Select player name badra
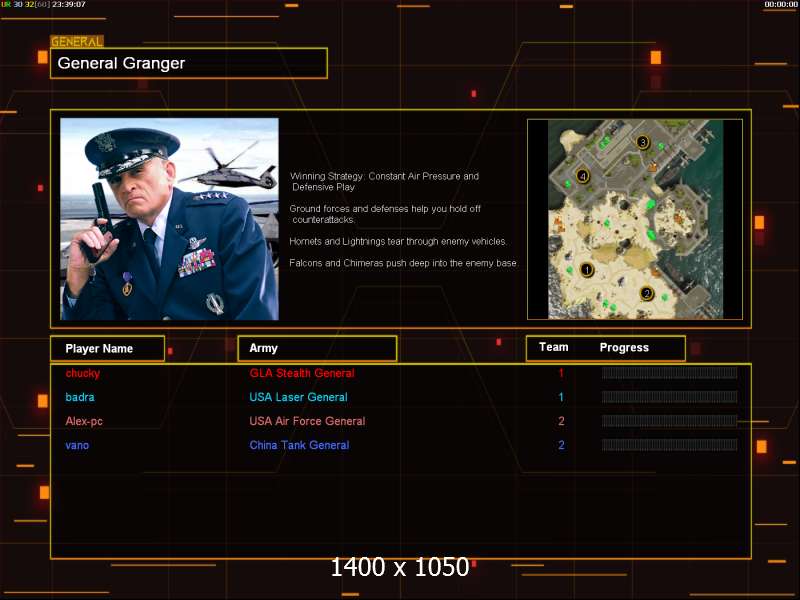Image resolution: width=800 pixels, height=600 pixels. pos(80,397)
